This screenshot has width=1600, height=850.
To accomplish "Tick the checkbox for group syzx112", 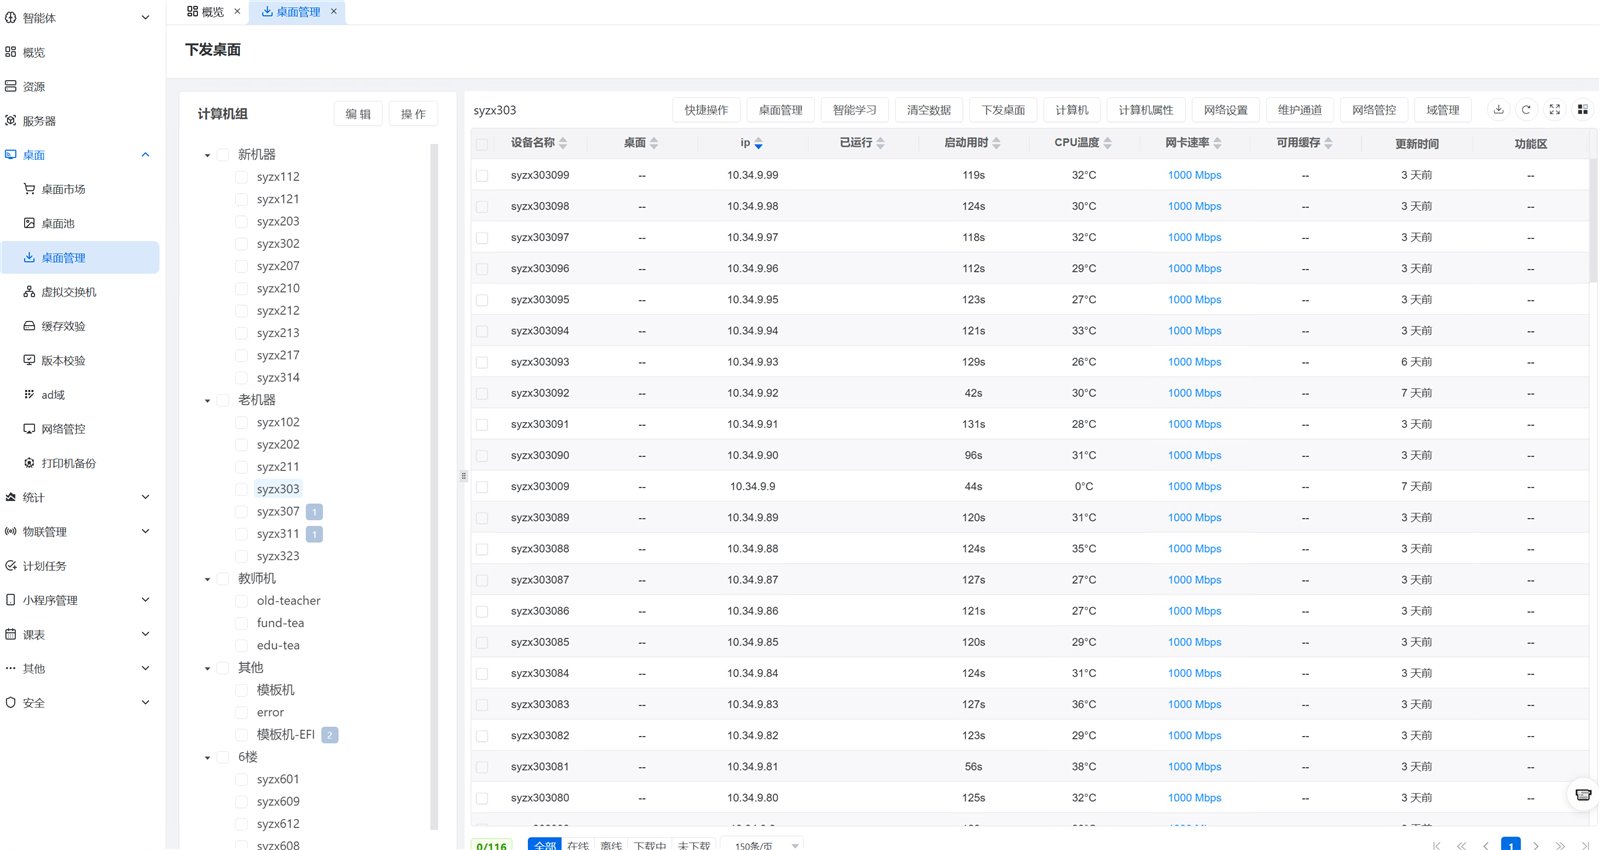I will tap(241, 177).
